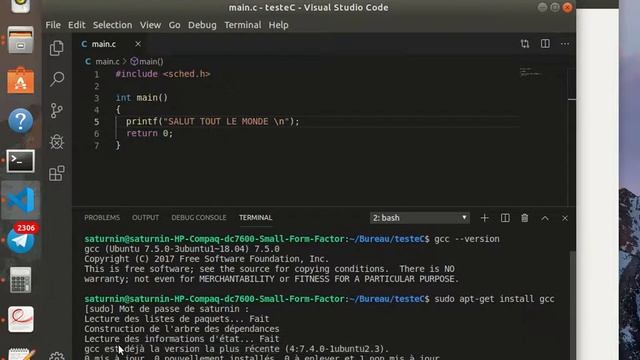Open the Manage gear in activity bar
Viewport: 640px width, 360px height.
point(57,356)
